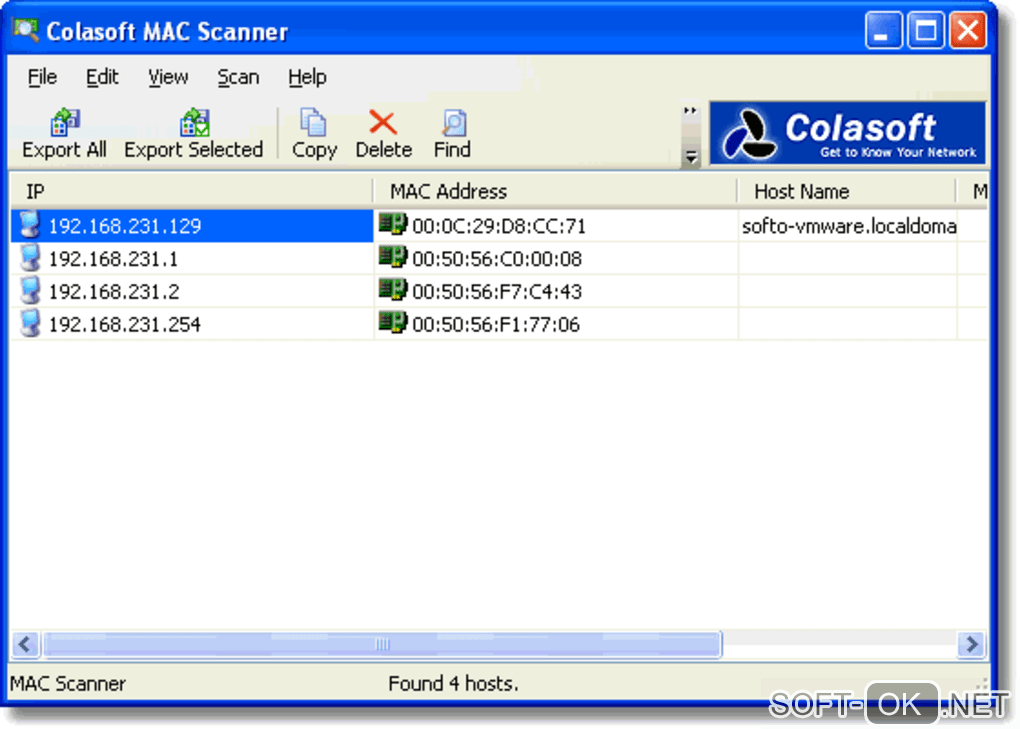Click the 'Found 4 hosts.' status text

453,683
